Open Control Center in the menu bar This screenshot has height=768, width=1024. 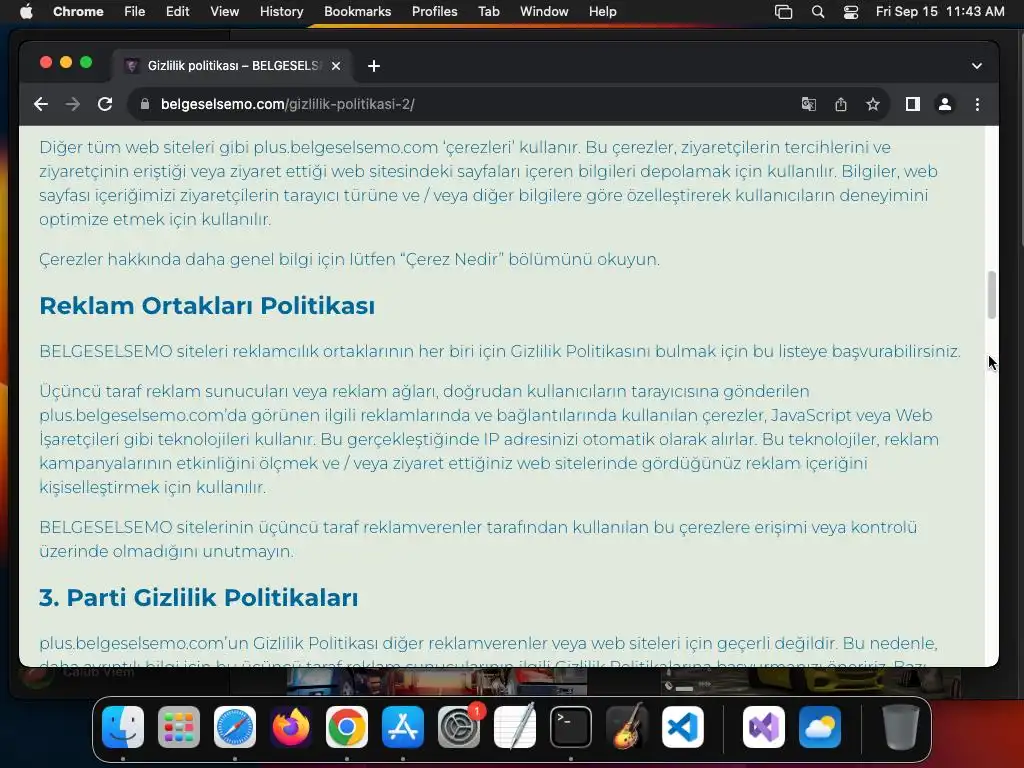(850, 12)
